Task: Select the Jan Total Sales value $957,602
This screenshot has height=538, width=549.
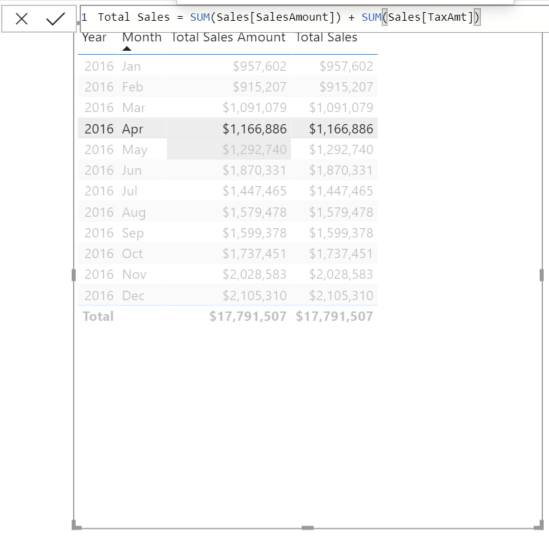Action: (x=346, y=66)
